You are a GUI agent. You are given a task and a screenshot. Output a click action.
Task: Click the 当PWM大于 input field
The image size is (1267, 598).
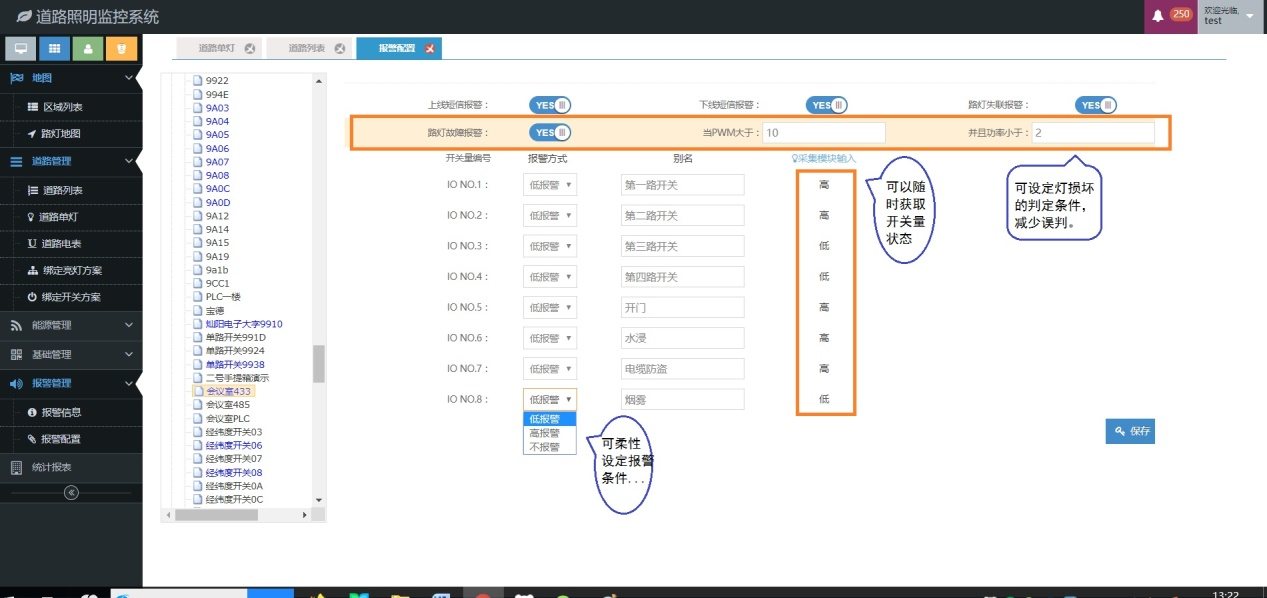click(x=824, y=133)
